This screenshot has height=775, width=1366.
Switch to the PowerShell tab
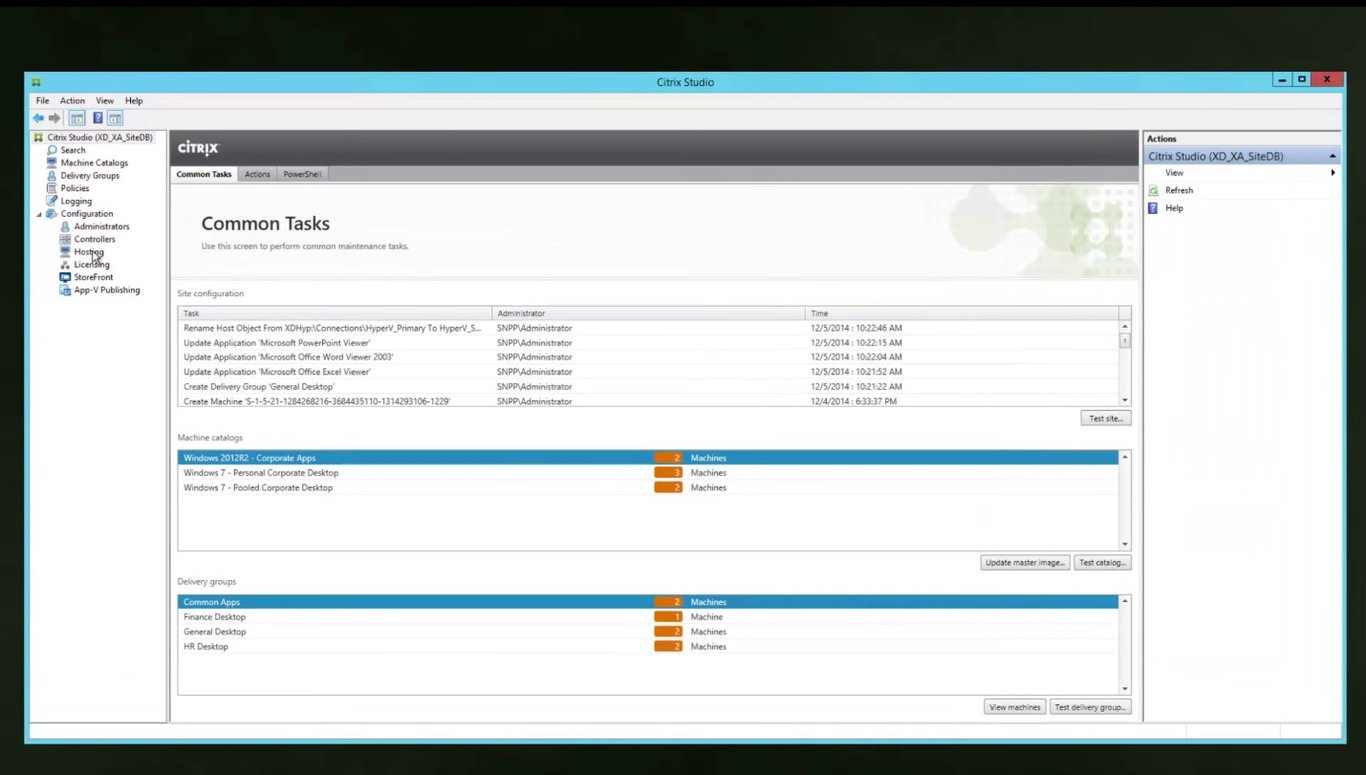click(x=301, y=173)
